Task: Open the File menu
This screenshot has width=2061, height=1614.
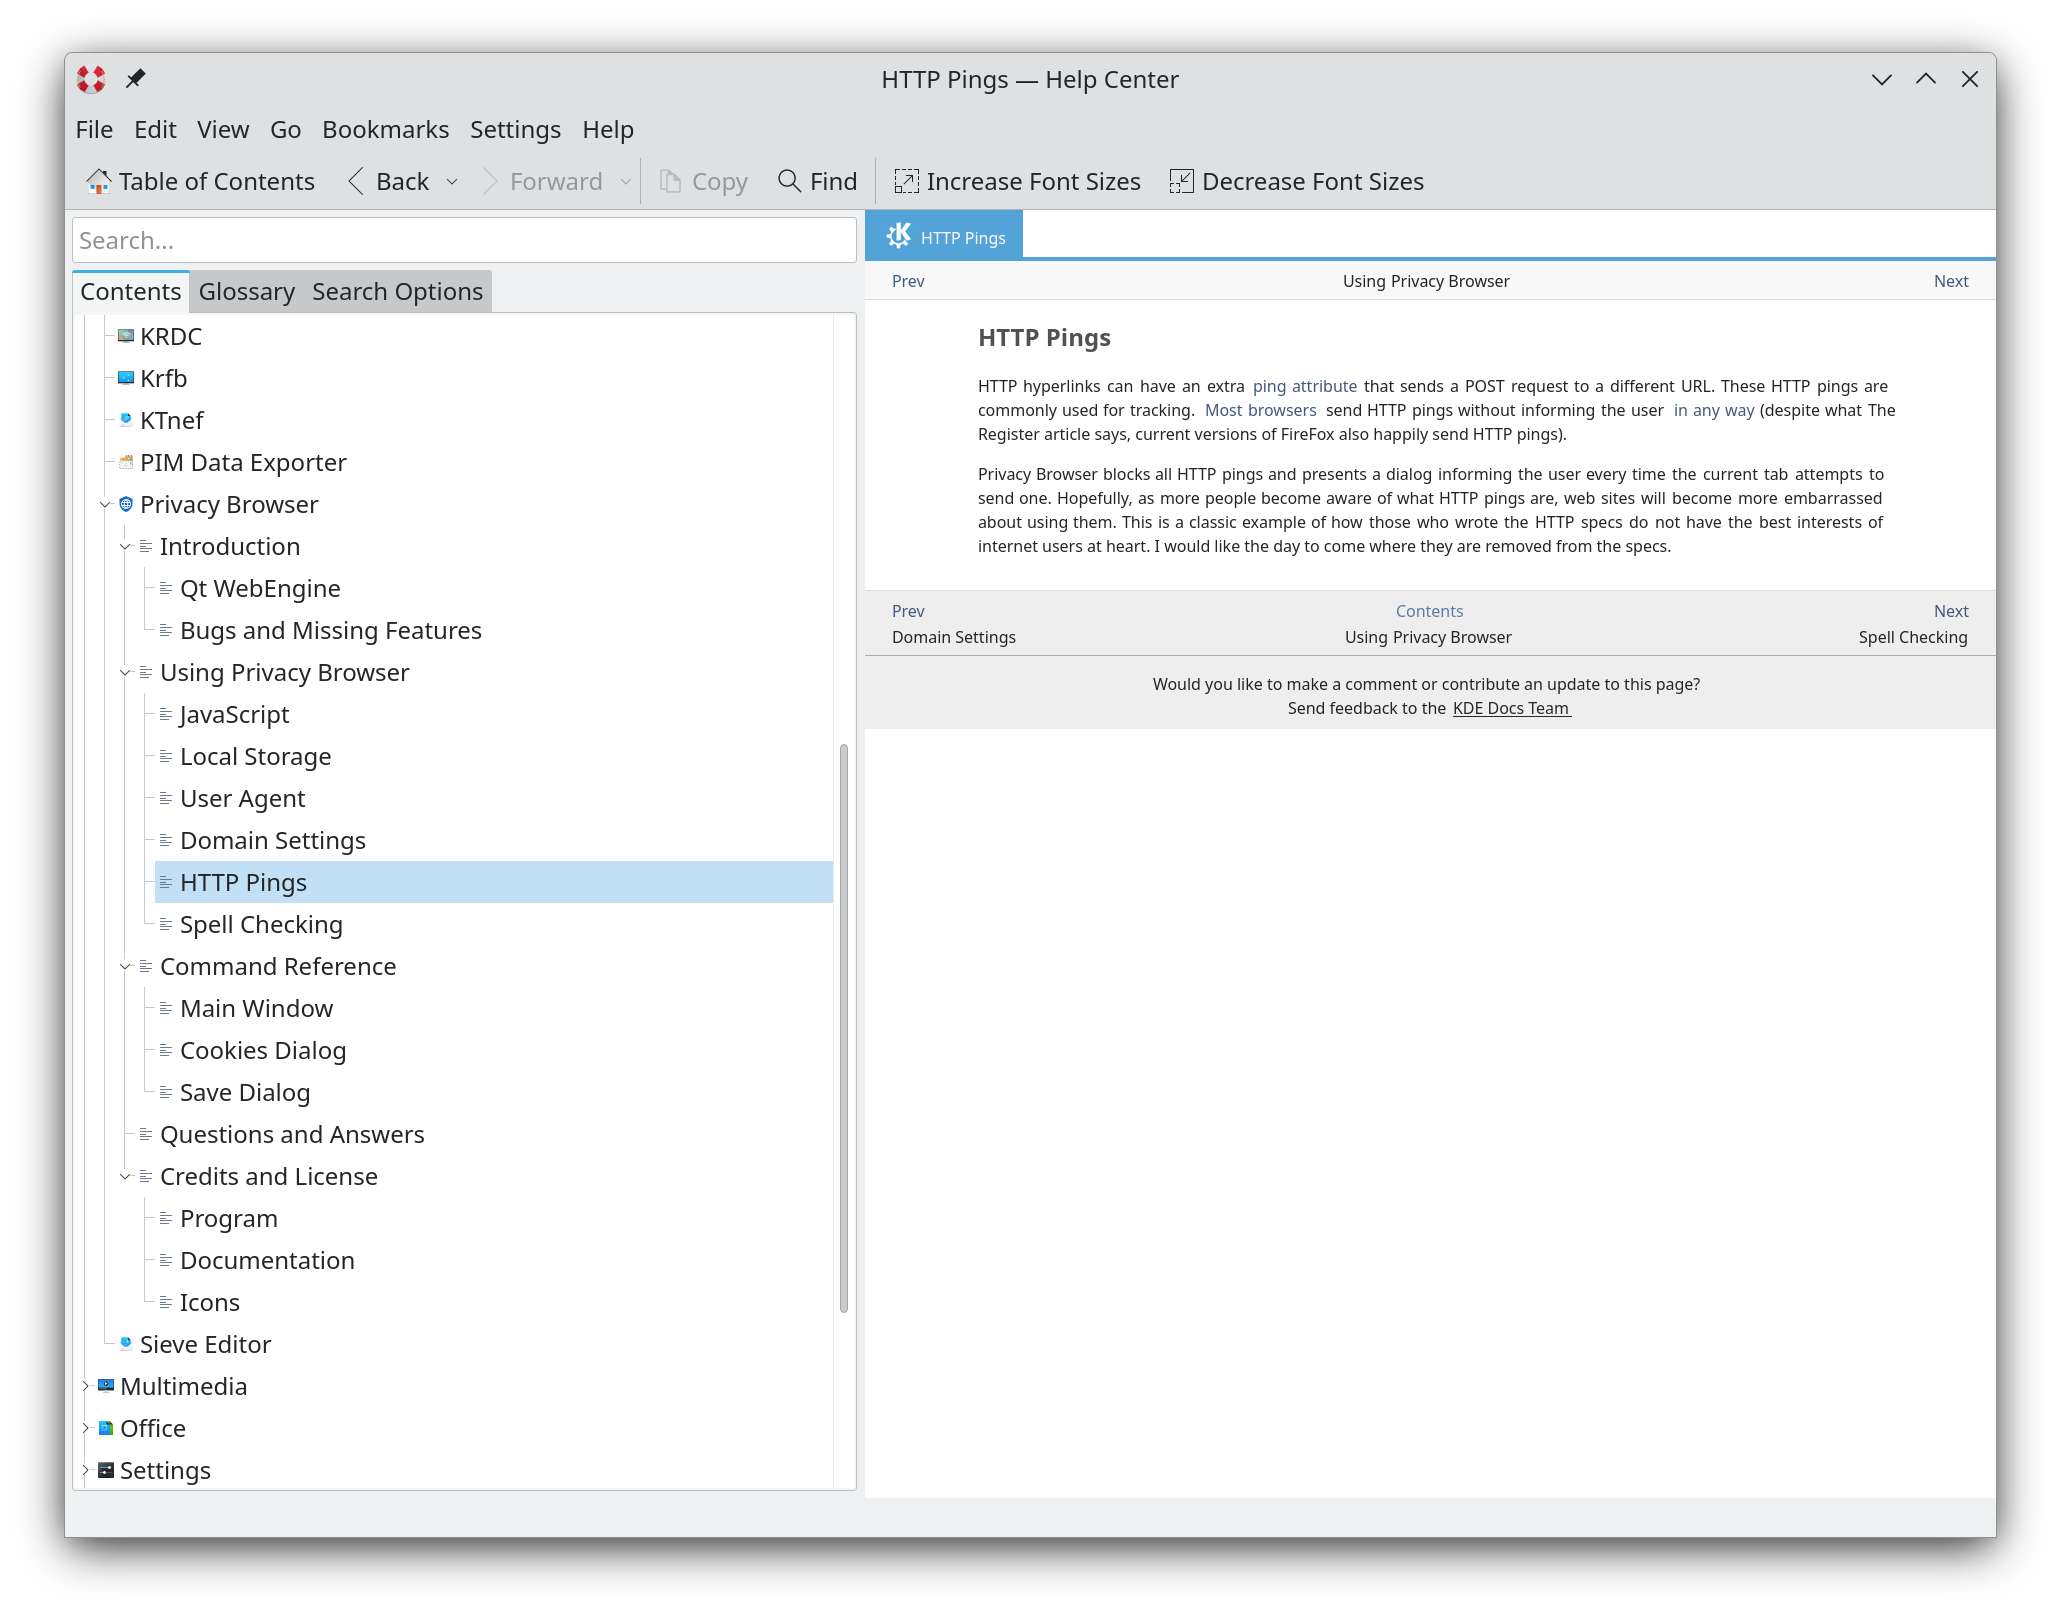Action: coord(94,130)
